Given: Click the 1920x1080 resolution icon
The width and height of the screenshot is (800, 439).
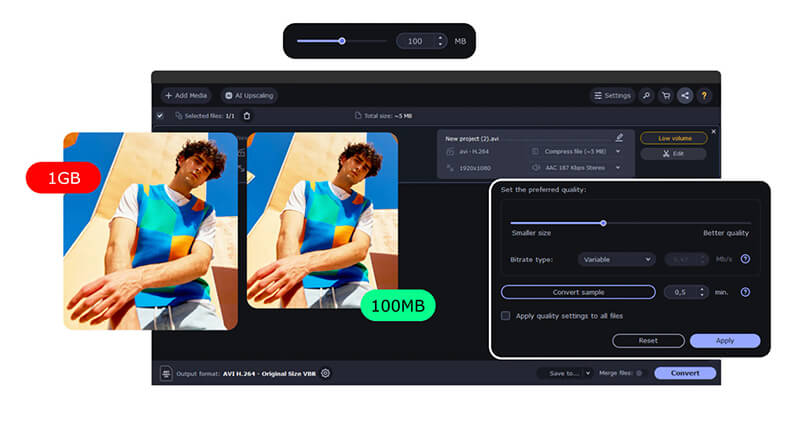Looking at the screenshot, I should coord(450,167).
